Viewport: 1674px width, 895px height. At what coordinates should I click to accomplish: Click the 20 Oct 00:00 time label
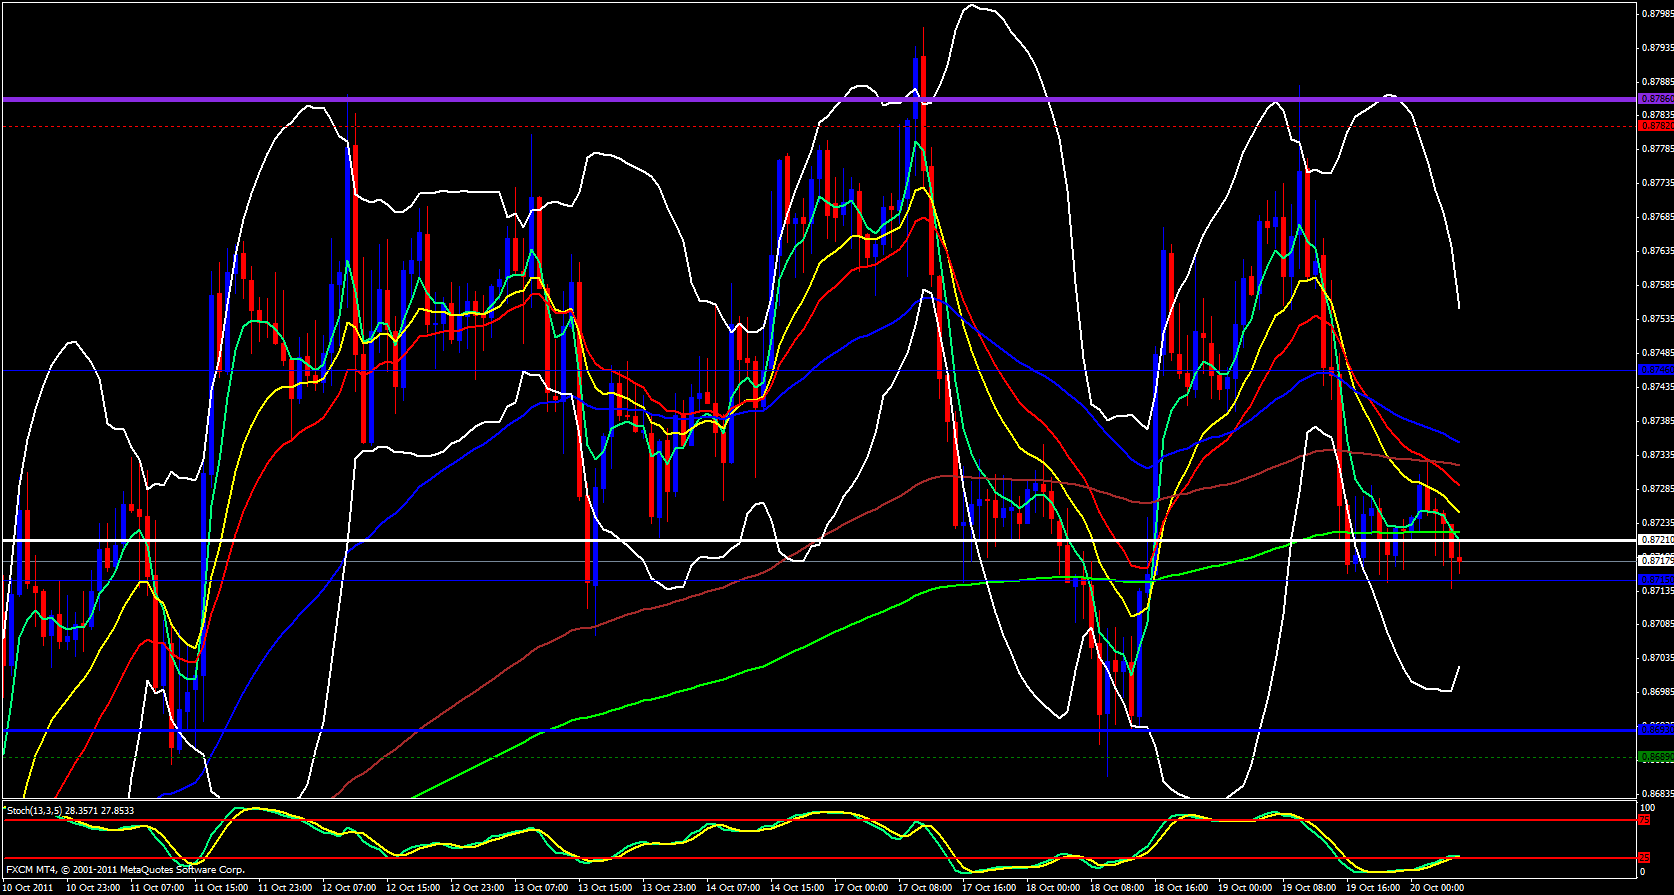[1436, 888]
